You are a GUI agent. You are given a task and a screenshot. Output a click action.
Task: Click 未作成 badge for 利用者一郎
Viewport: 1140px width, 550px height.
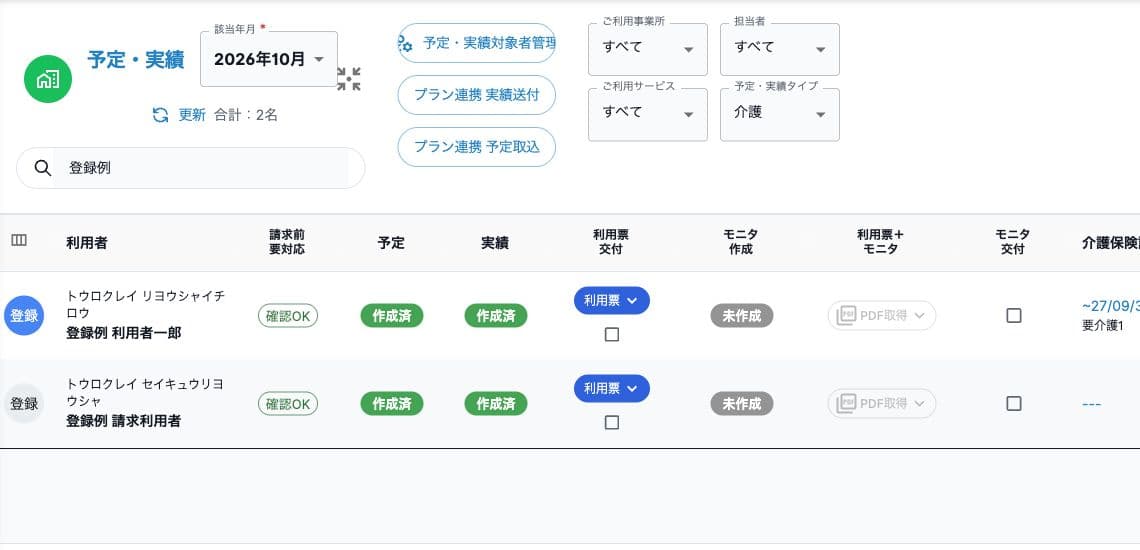(x=742, y=316)
